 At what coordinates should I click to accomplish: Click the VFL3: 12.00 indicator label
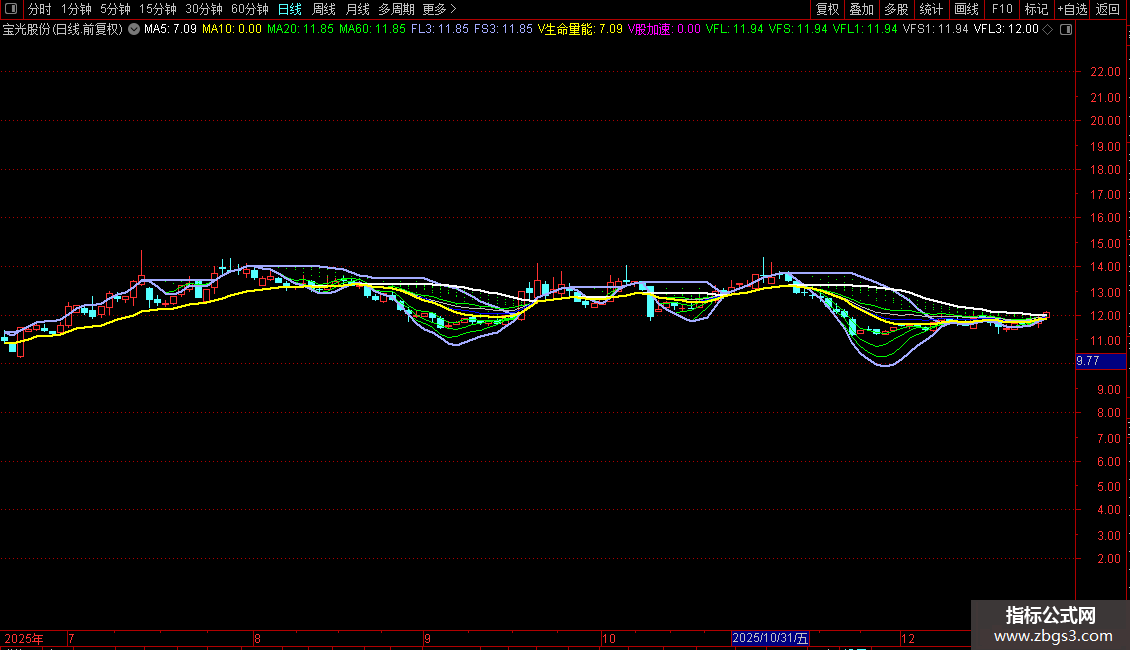(1006, 30)
